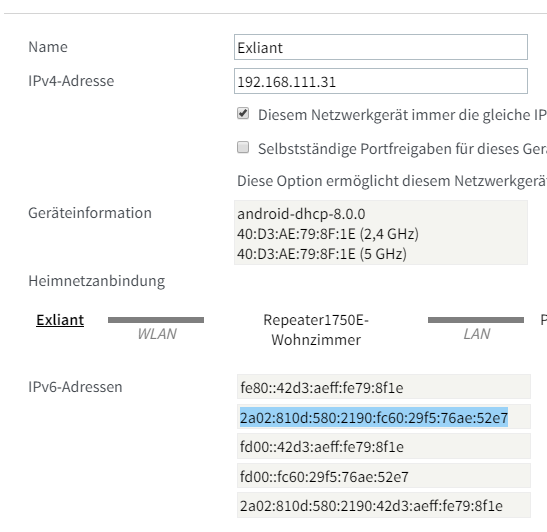Click the 'Diese Option ermöglicht' description text
Image resolution: width=547 pixels, height=532 pixels.
tap(392, 181)
